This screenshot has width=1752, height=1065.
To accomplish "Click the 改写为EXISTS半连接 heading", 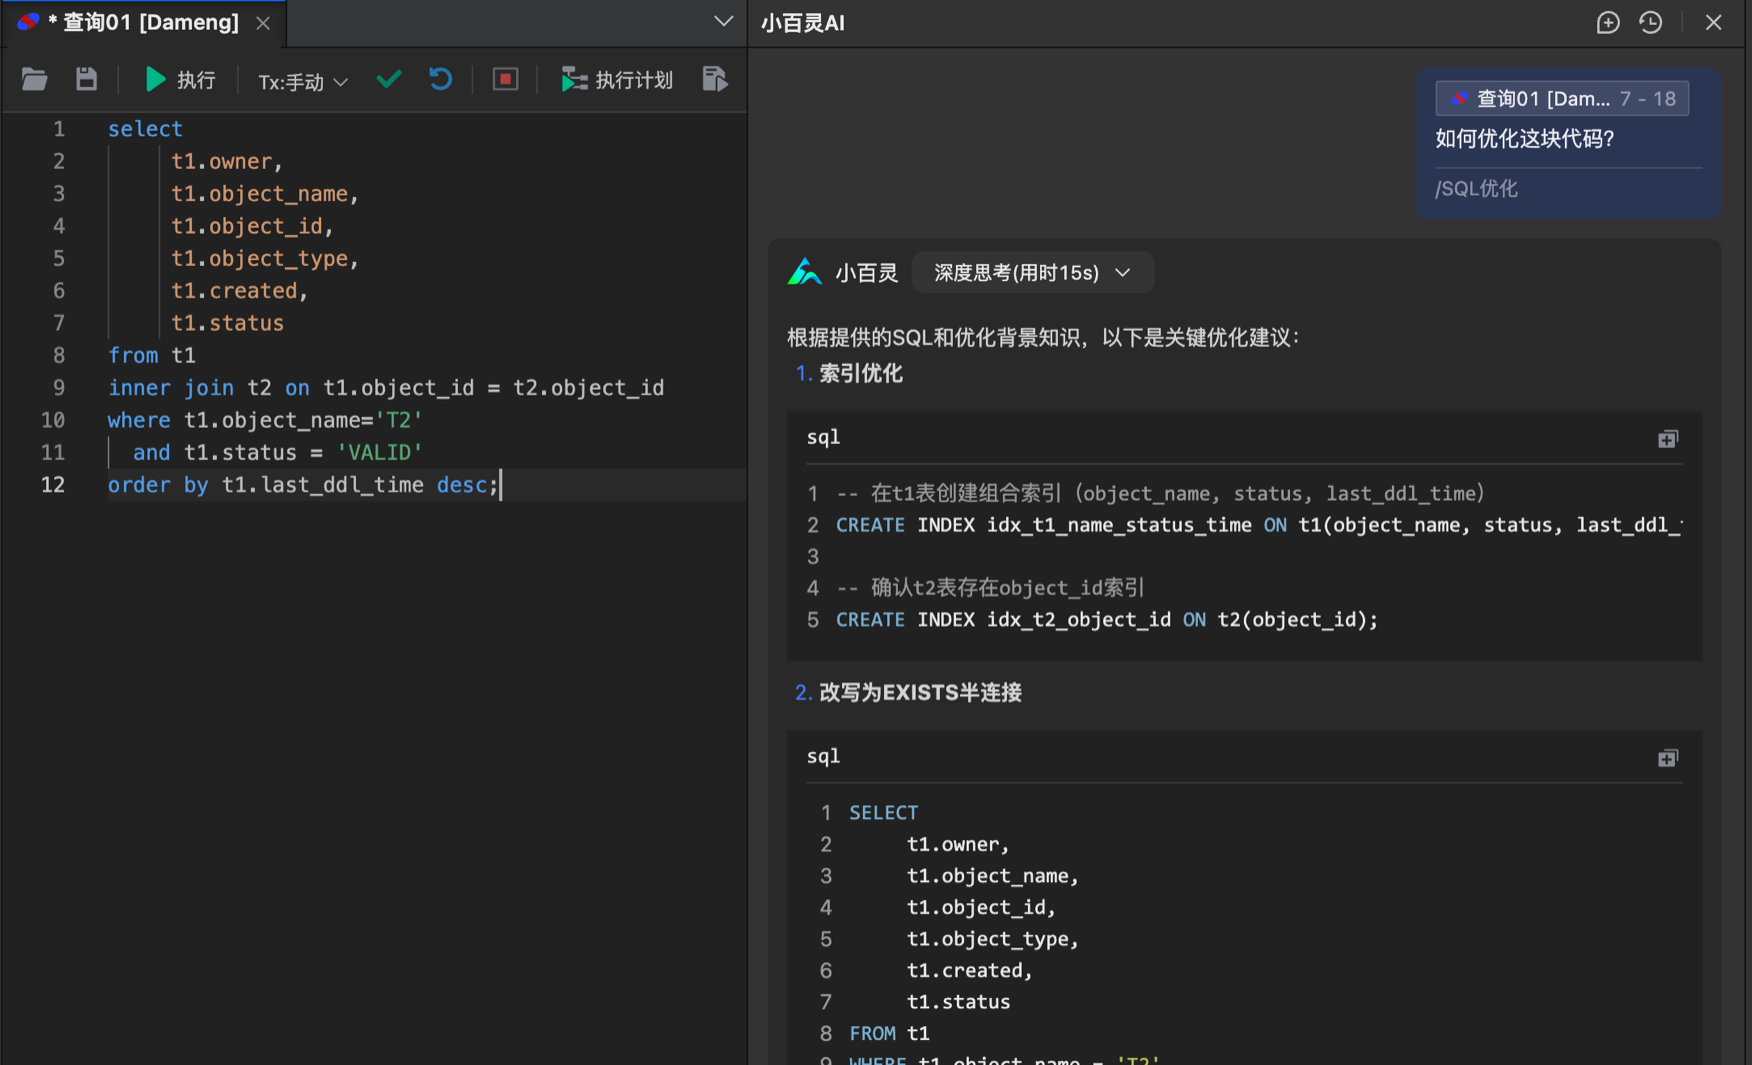I will coord(920,693).
